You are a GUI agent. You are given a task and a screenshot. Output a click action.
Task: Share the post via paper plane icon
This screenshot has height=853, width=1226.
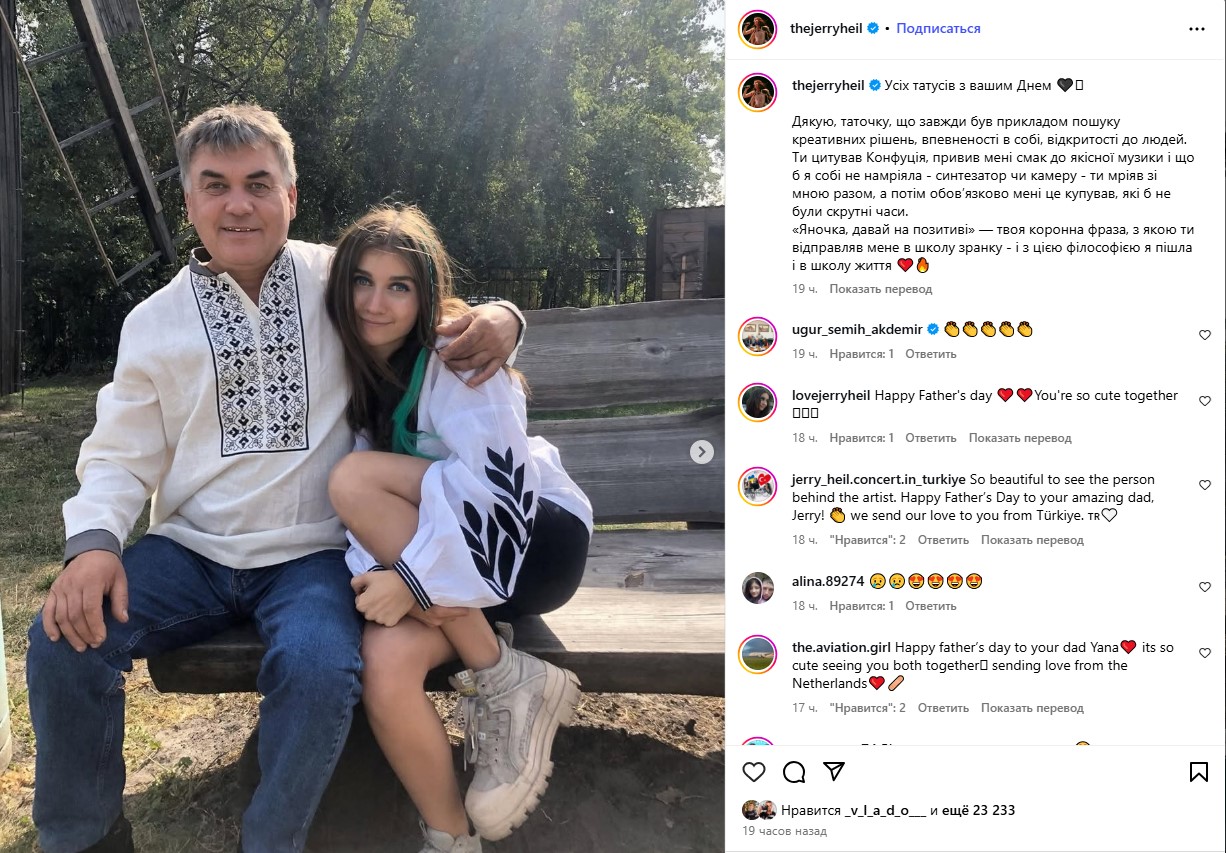(834, 772)
